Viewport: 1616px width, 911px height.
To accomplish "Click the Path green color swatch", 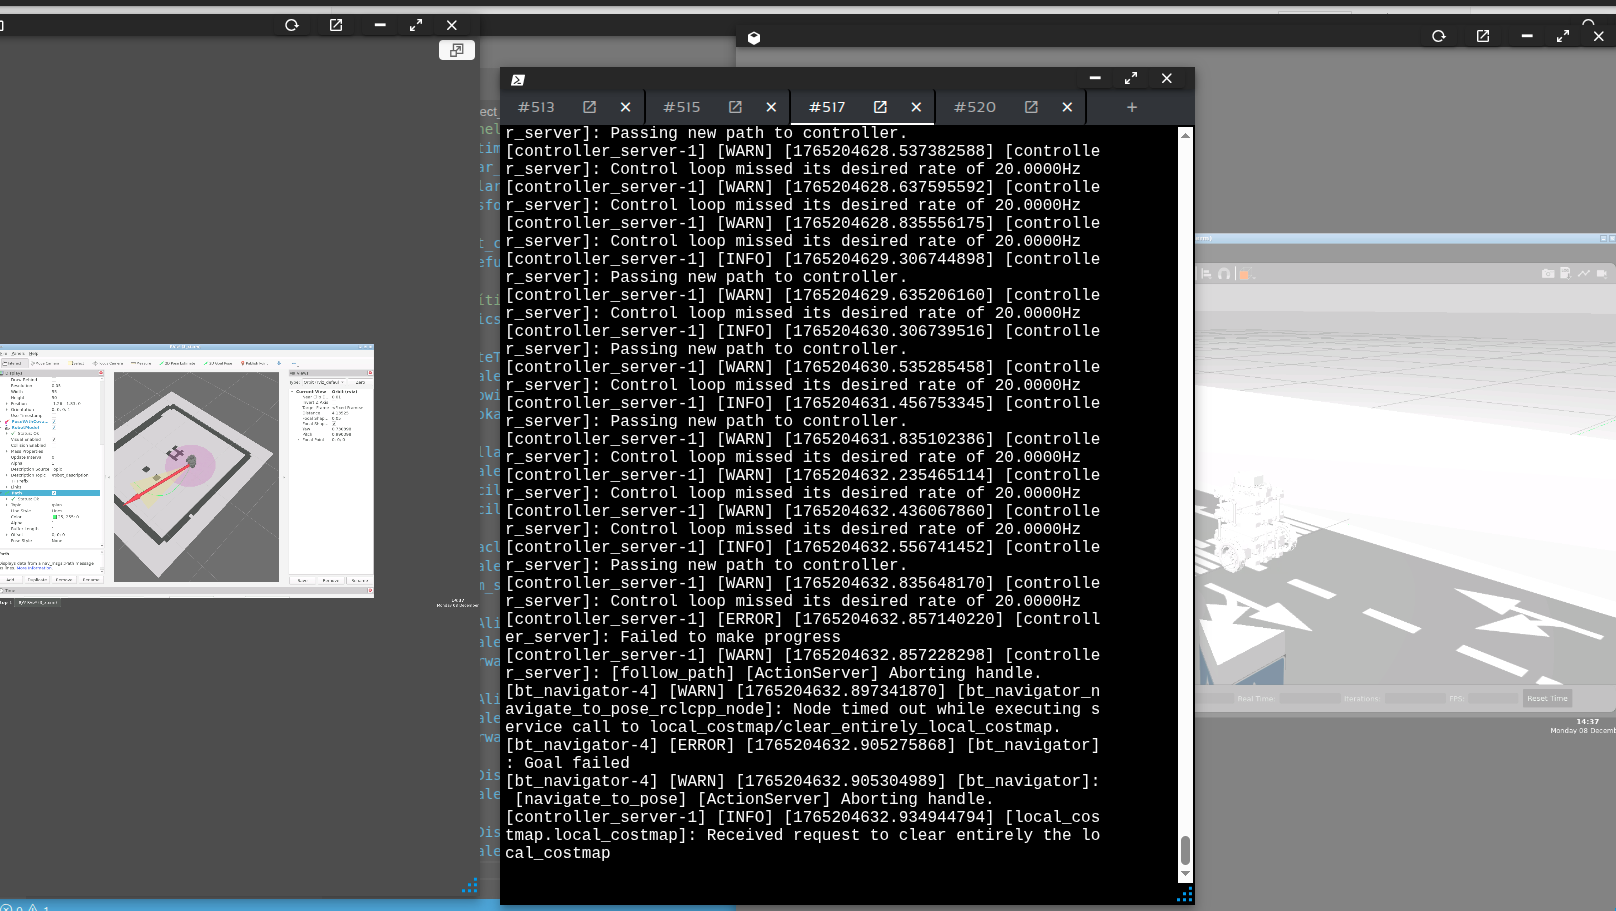I will [x=55, y=516].
